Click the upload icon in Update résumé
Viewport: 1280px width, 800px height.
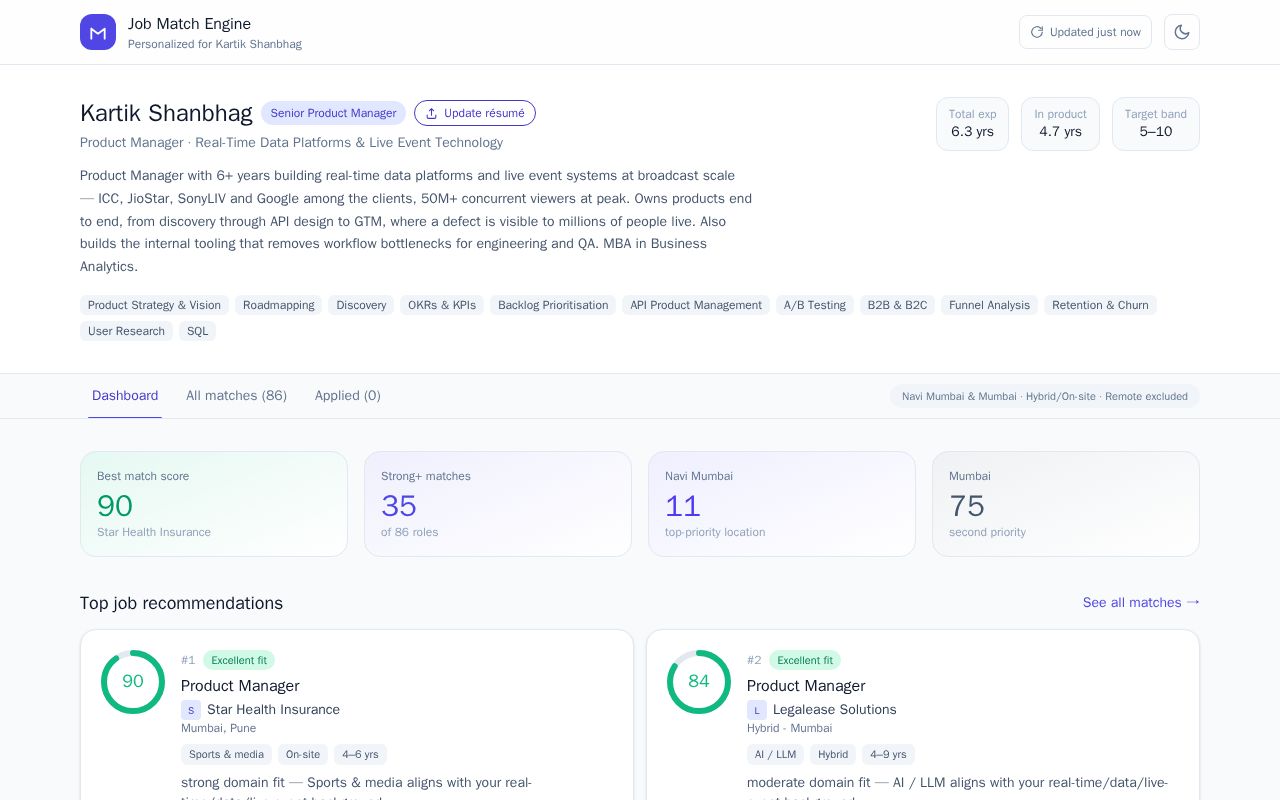(x=432, y=113)
